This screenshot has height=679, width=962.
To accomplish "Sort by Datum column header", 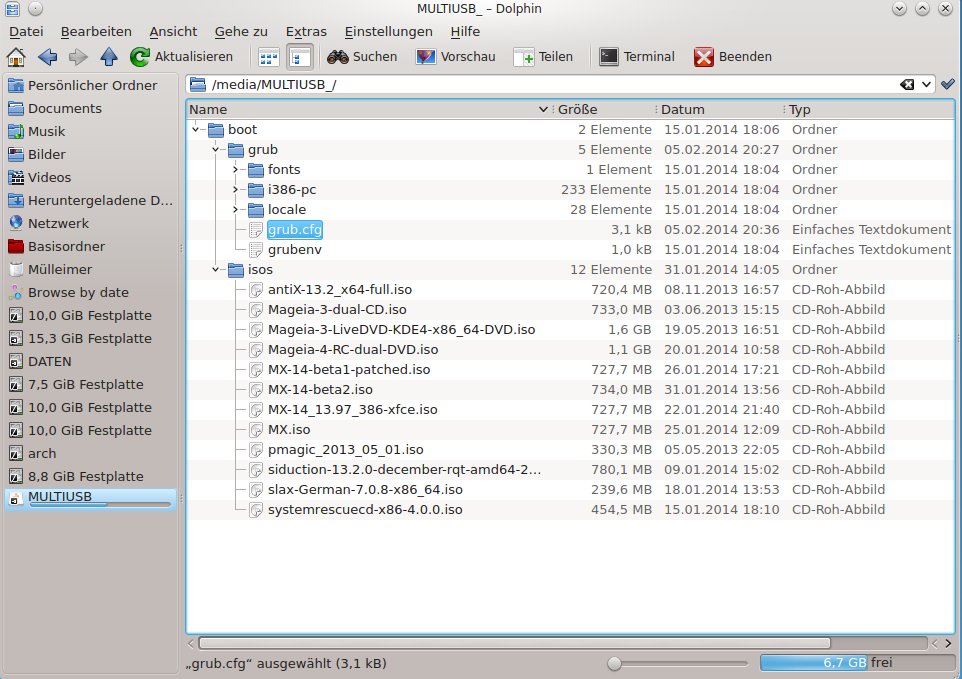I will 719,109.
